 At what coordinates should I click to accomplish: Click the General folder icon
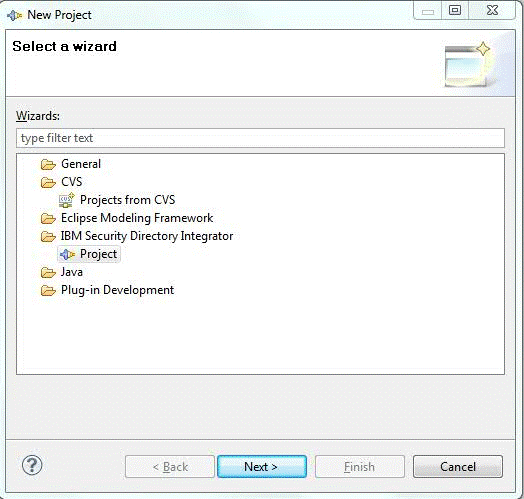(48, 164)
